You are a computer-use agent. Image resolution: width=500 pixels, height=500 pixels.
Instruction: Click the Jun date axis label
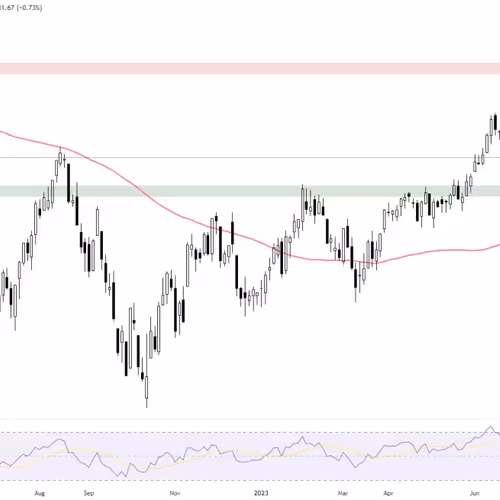click(474, 493)
